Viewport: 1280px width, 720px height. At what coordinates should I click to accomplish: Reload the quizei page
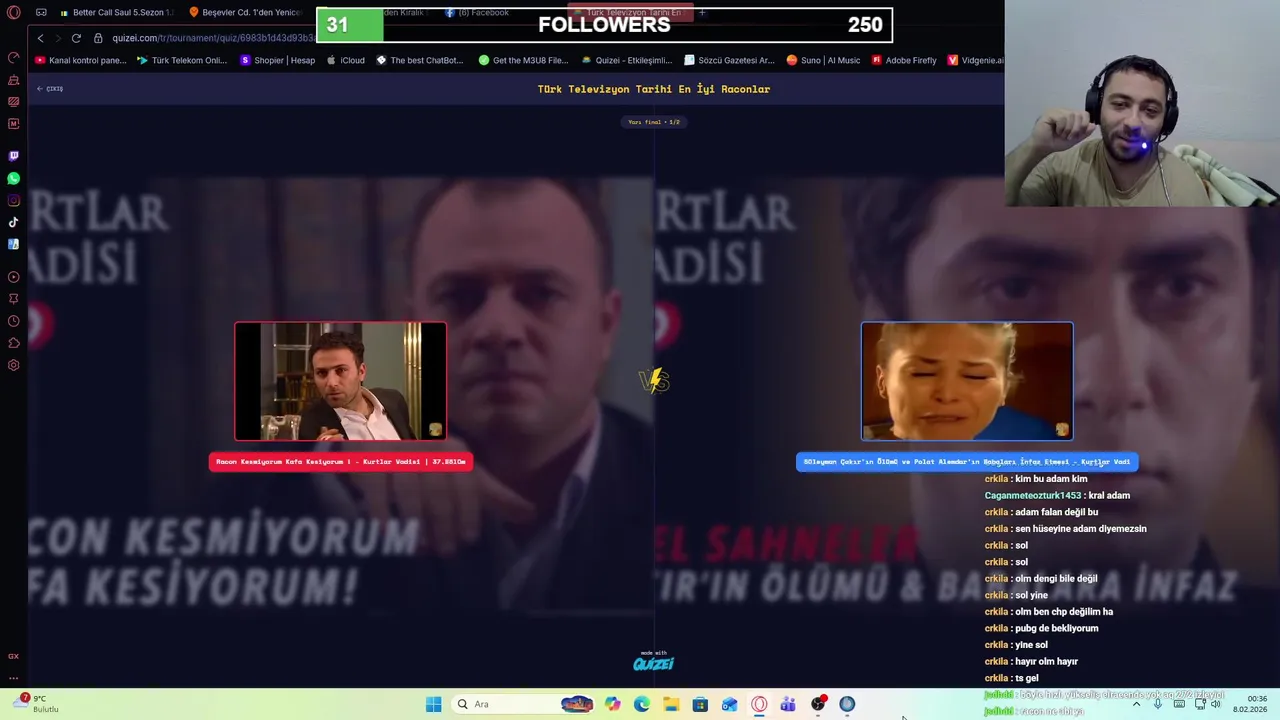(x=76, y=38)
